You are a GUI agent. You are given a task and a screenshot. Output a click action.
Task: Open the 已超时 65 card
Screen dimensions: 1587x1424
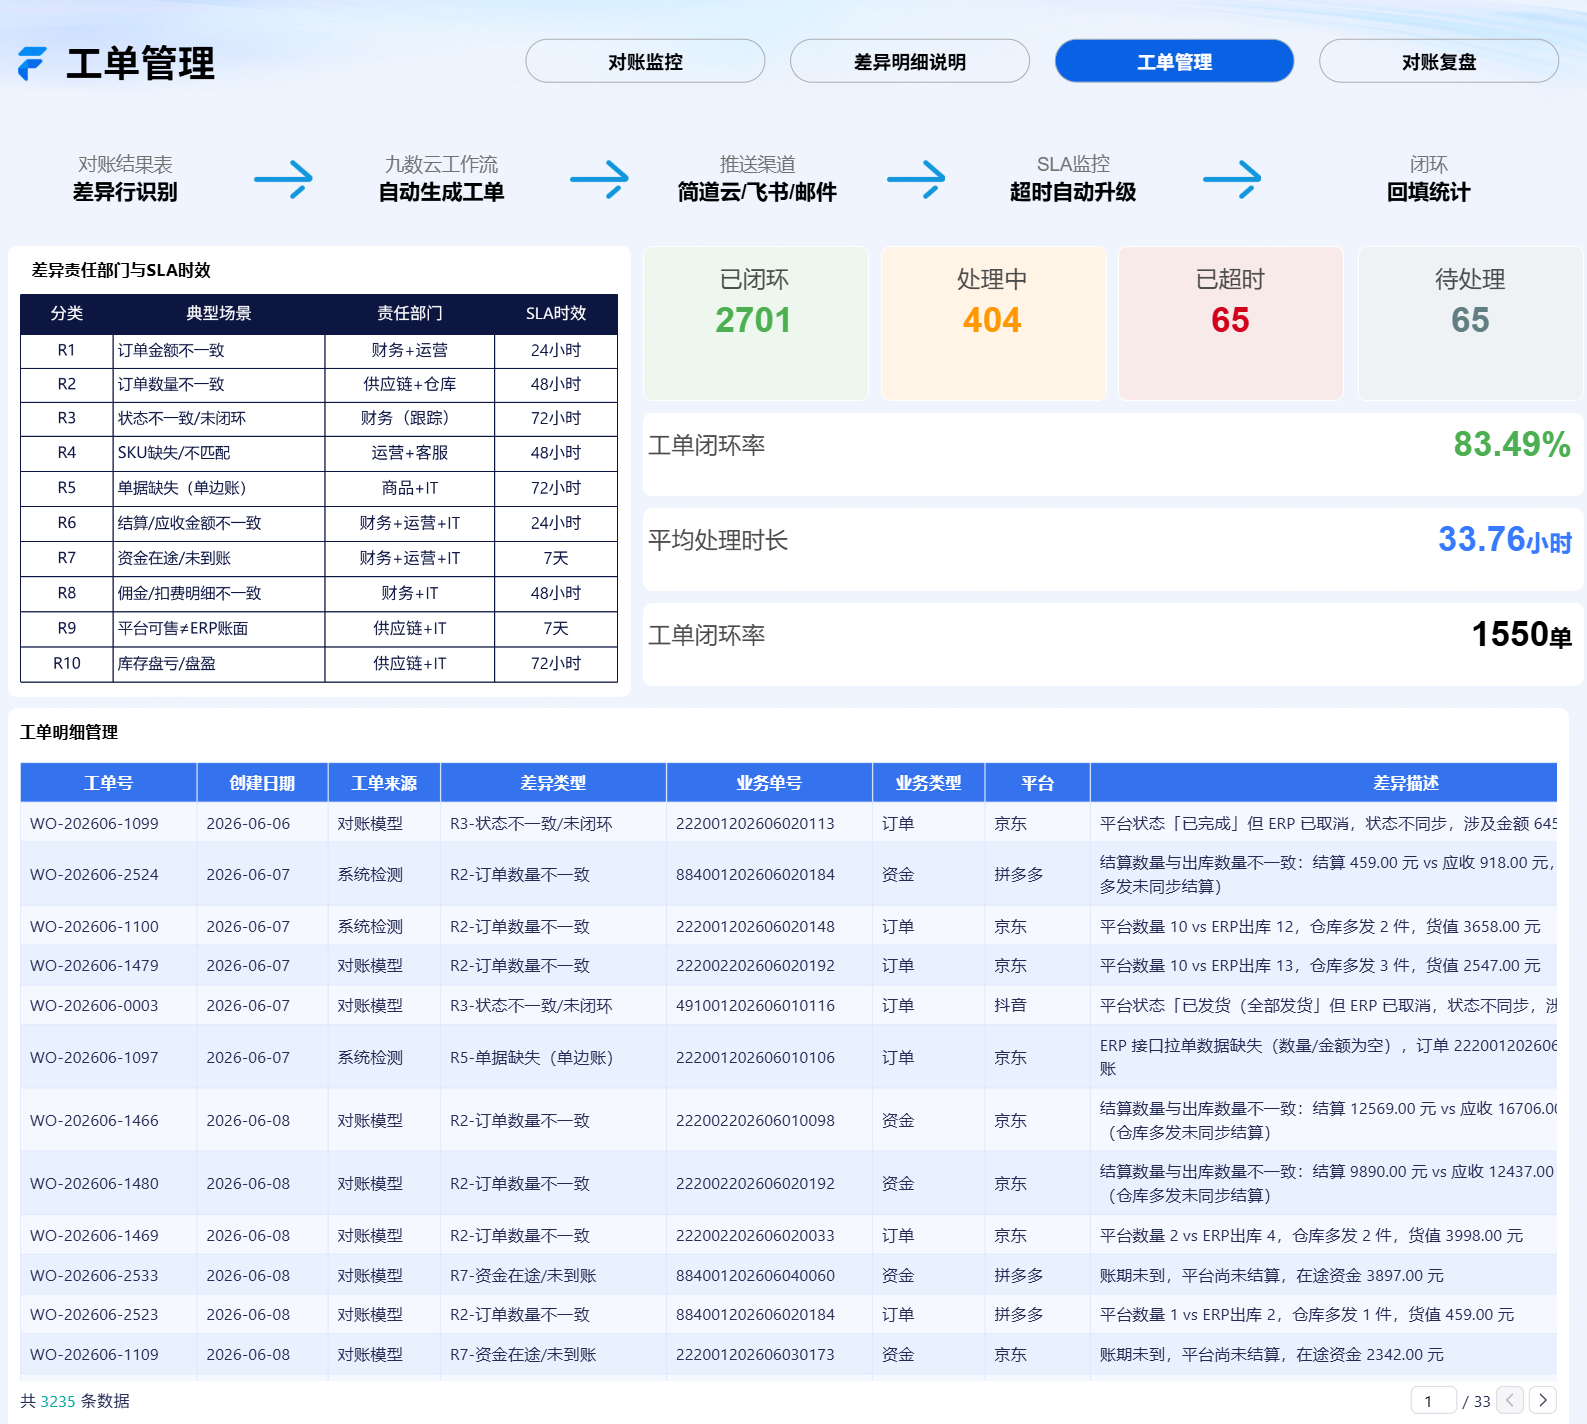[x=1231, y=323]
